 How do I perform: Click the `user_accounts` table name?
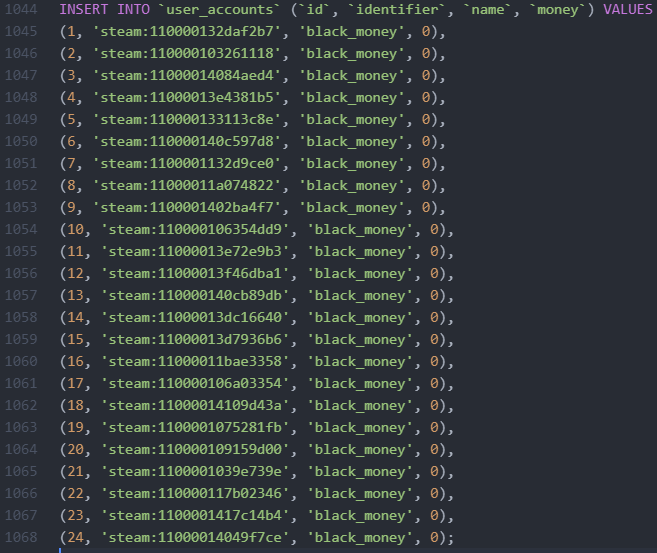pyautogui.click(x=220, y=9)
